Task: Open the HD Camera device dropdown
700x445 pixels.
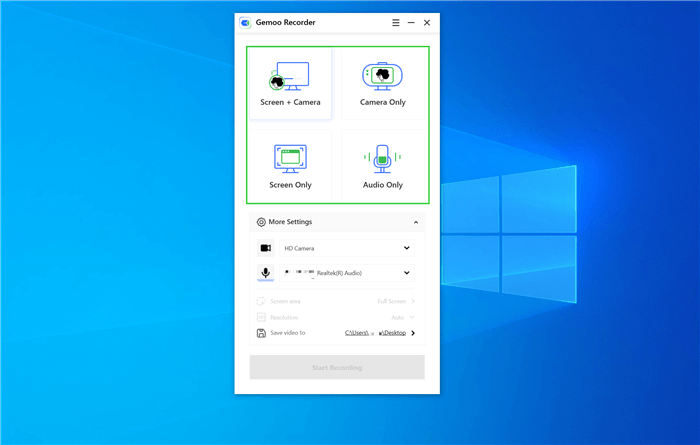Action: click(346, 248)
